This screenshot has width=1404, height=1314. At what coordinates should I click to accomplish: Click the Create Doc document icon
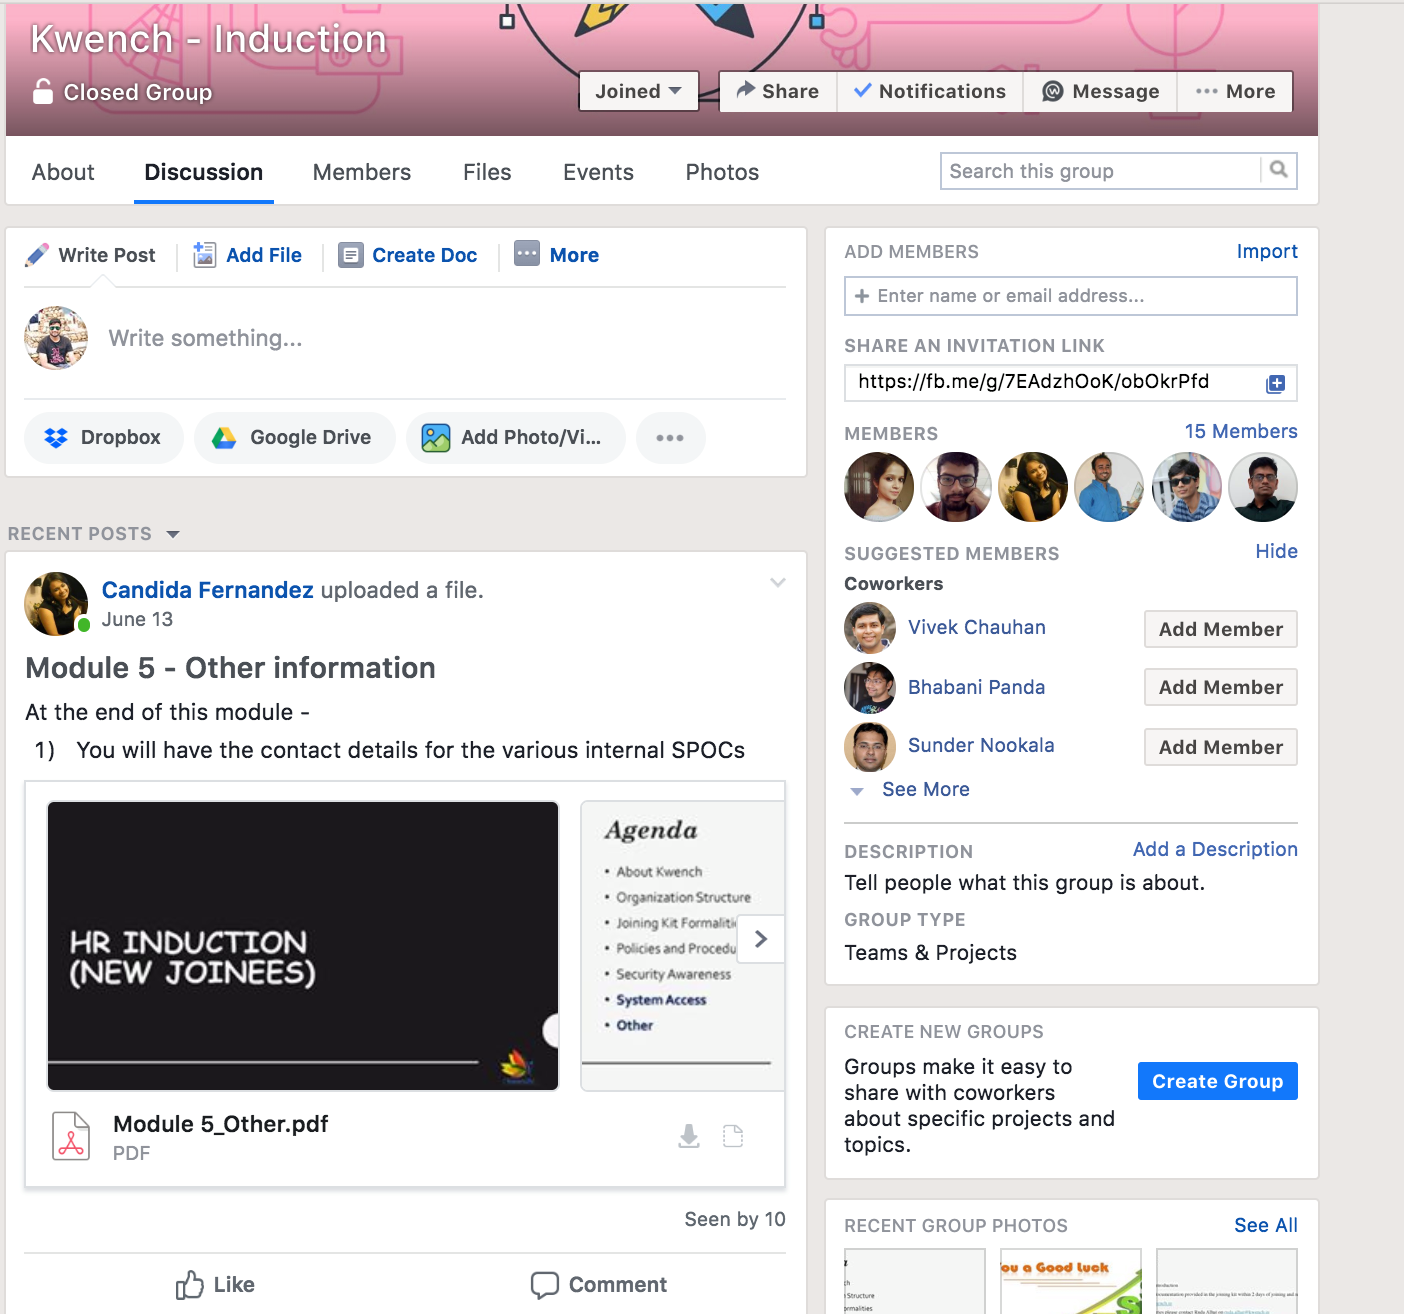click(350, 255)
